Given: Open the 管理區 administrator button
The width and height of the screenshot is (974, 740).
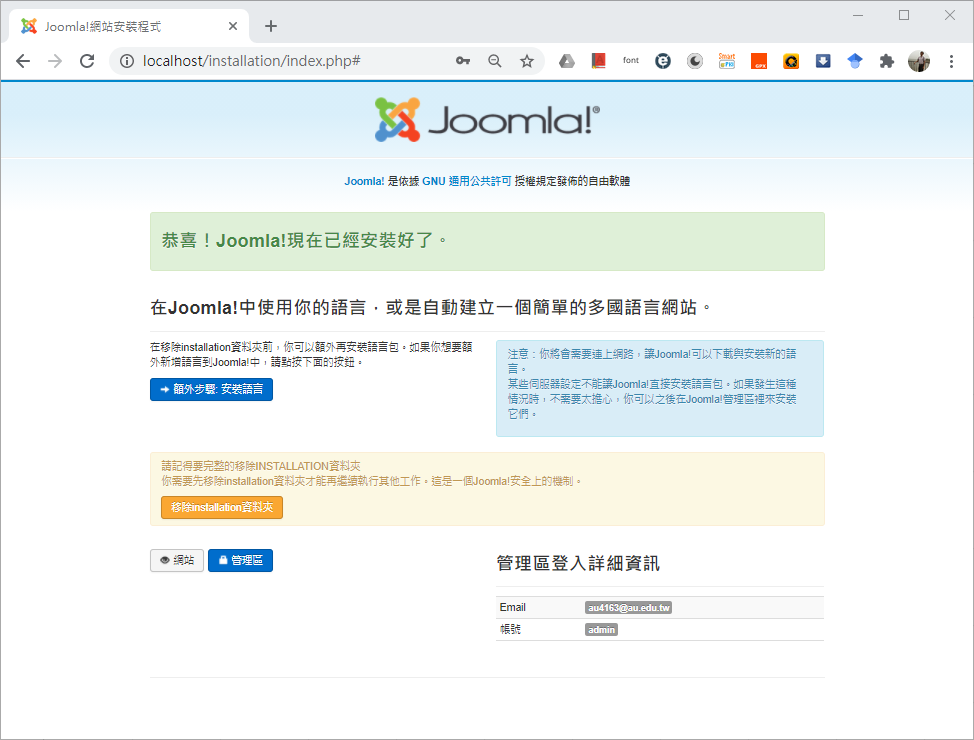Looking at the screenshot, I should [x=240, y=560].
